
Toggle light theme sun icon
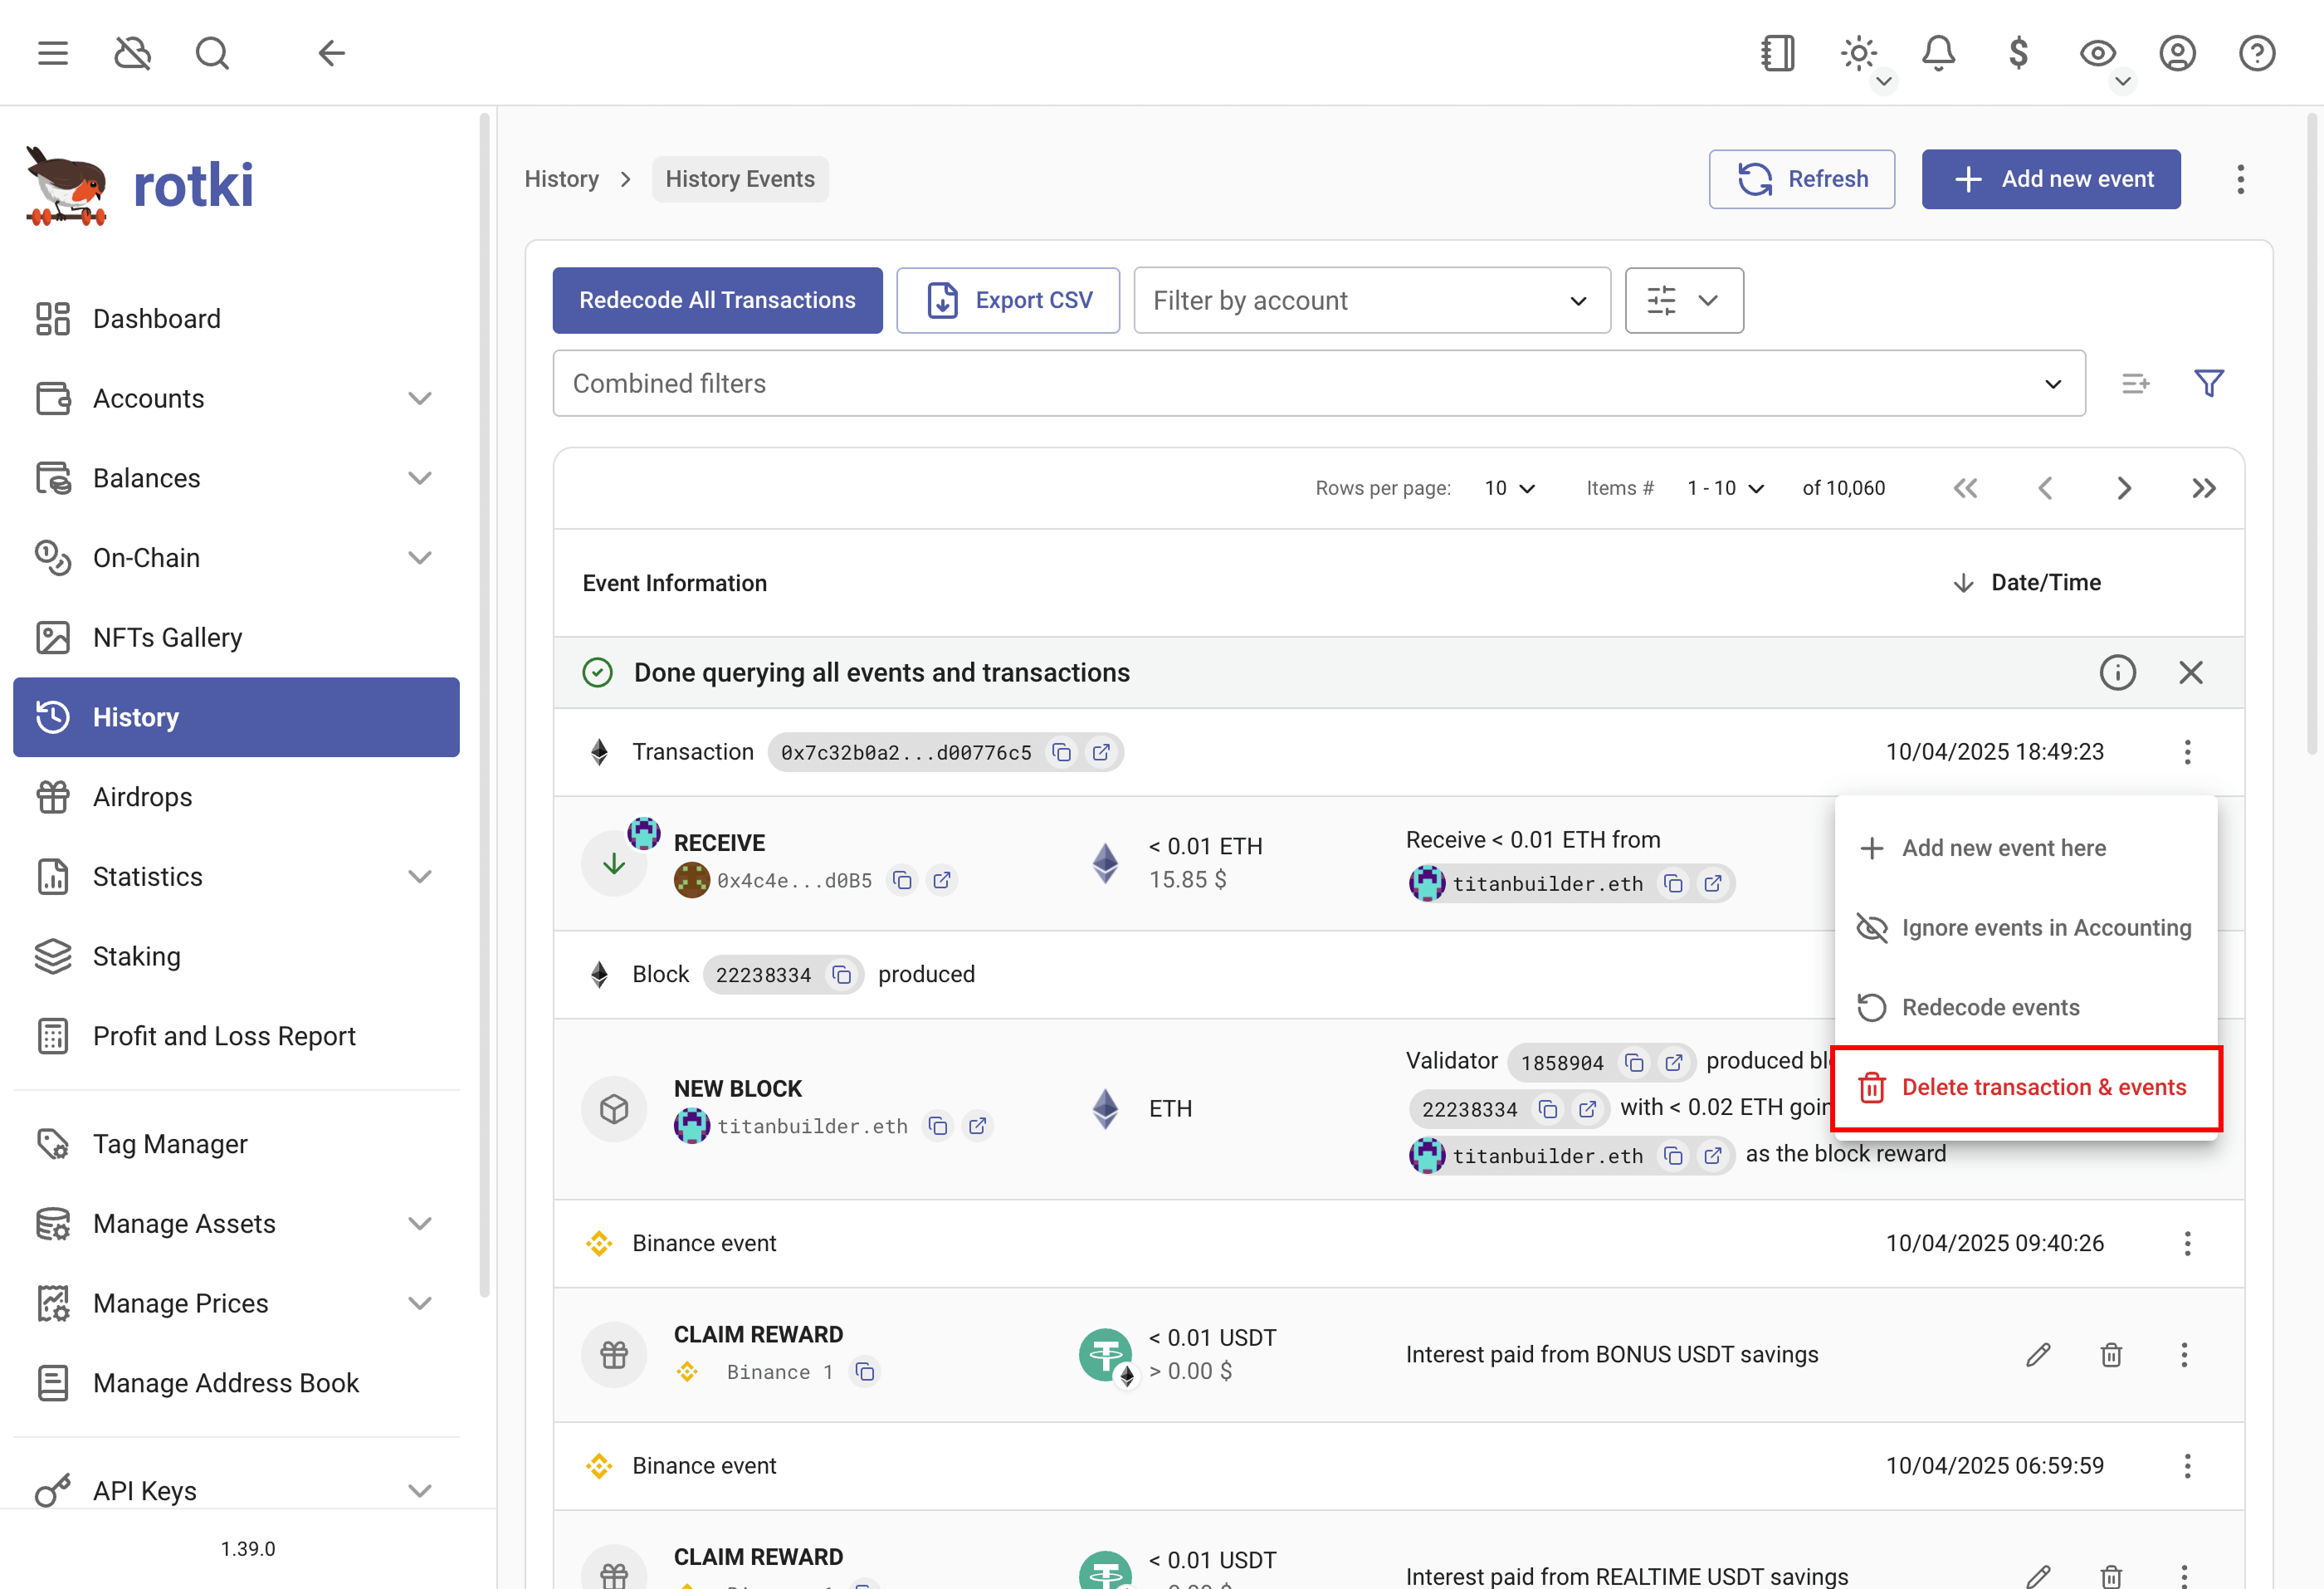pyautogui.click(x=1858, y=53)
